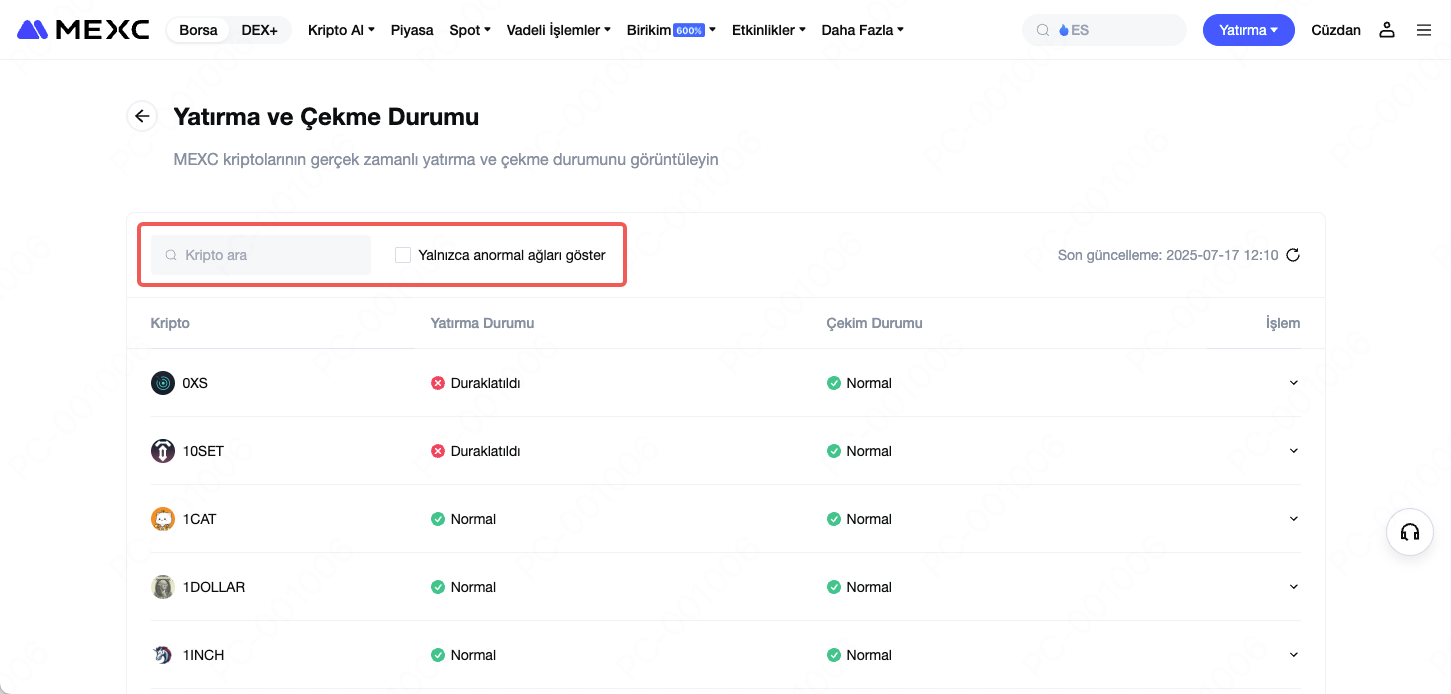The width and height of the screenshot is (1451, 694).
Task: Enable 'Yalnızca anormal ağları göster' checkbox
Action: pos(403,255)
